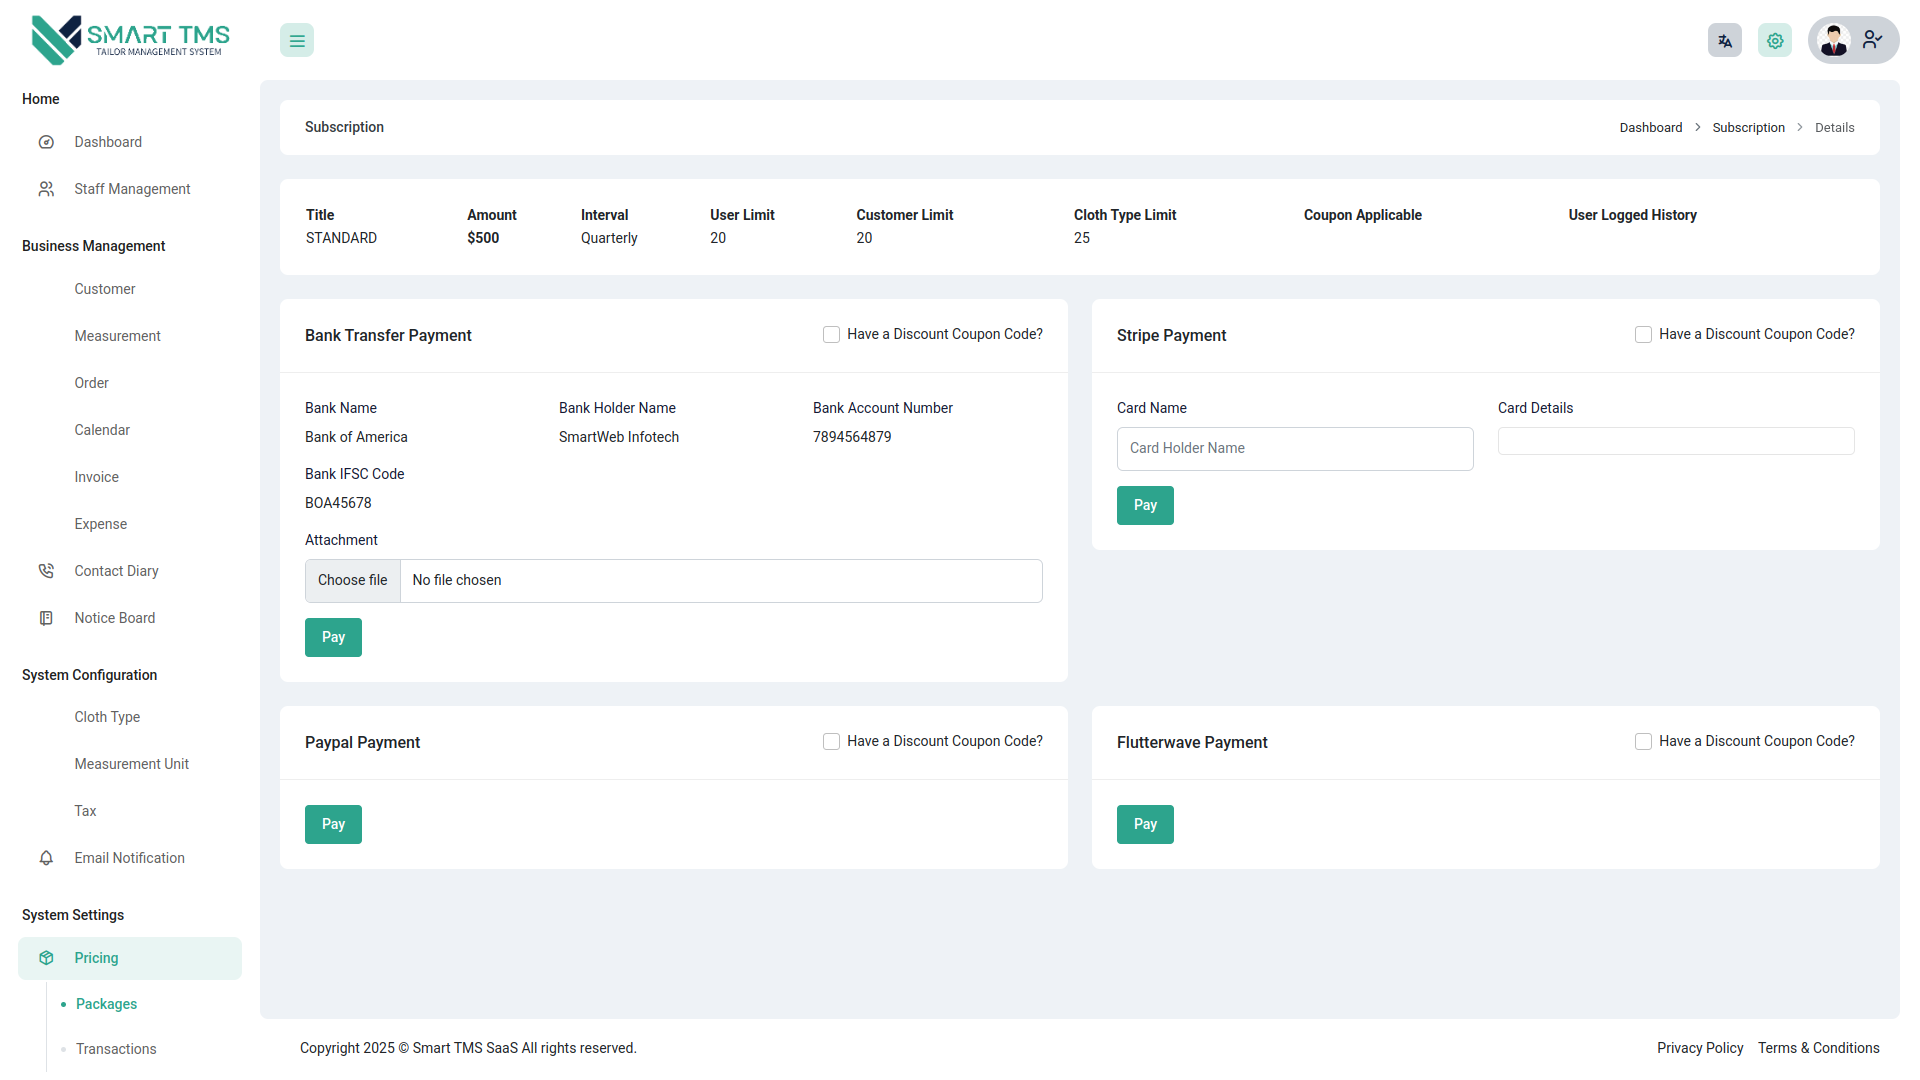Image resolution: width=1920 pixels, height=1080 pixels.
Task: Open the account user icon menu
Action: (1873, 40)
